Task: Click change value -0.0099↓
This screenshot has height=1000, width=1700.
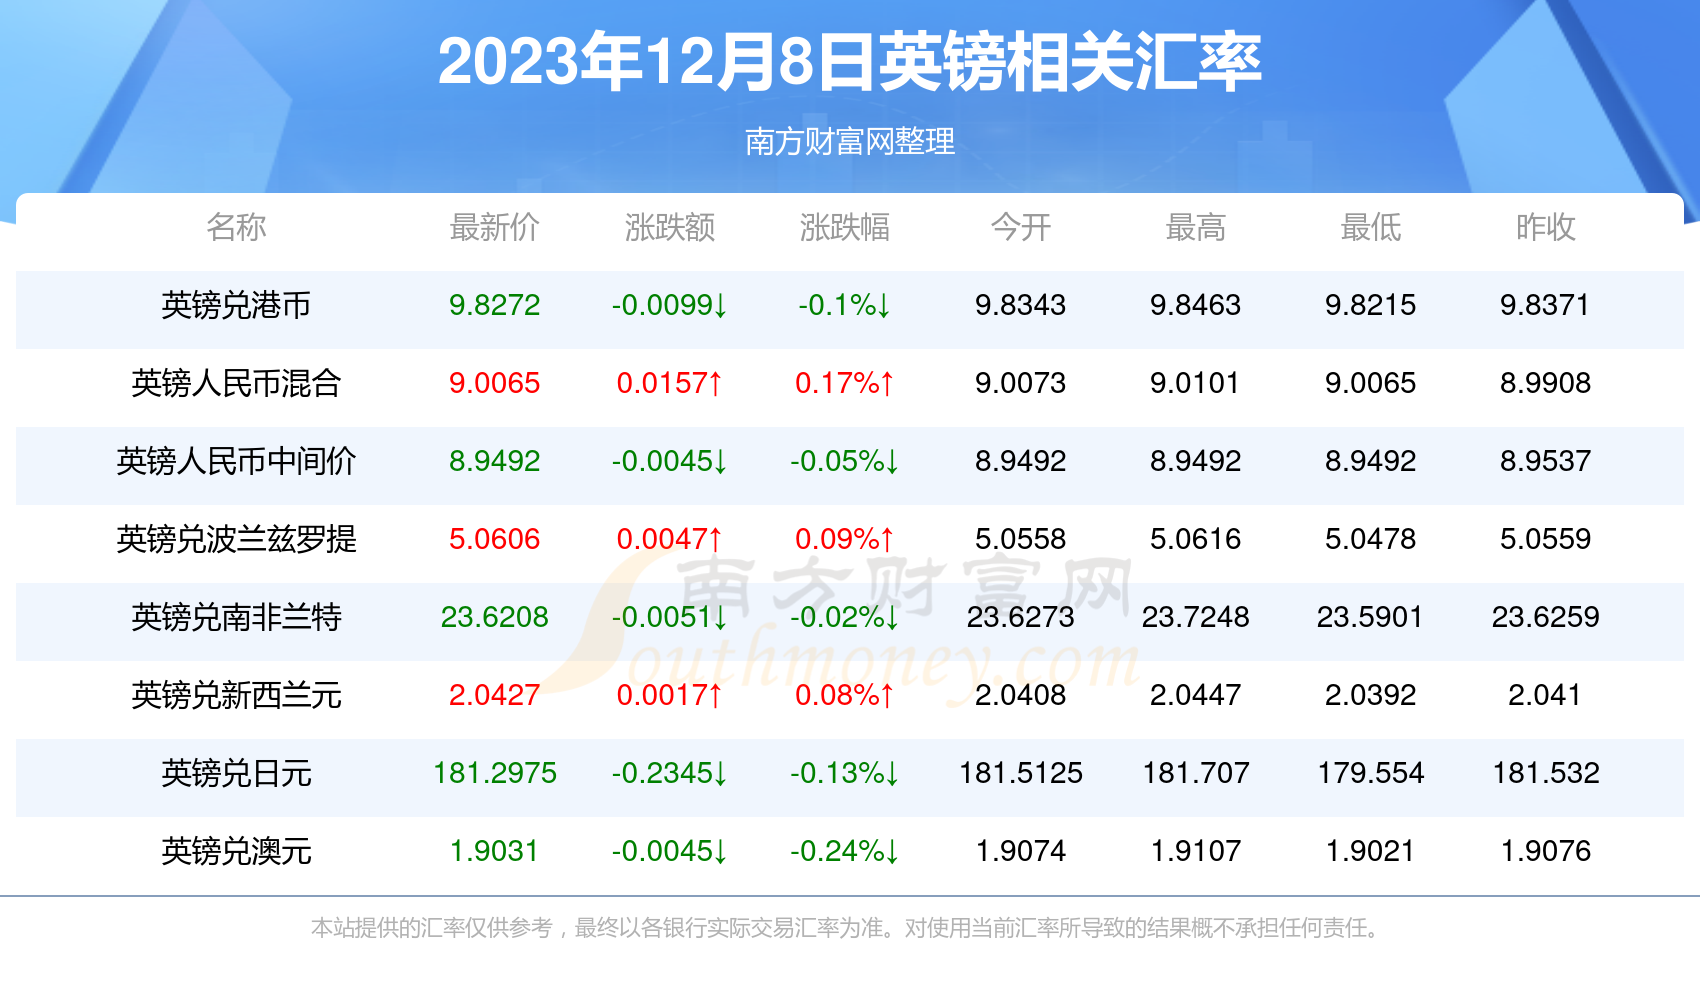Action: point(669,305)
